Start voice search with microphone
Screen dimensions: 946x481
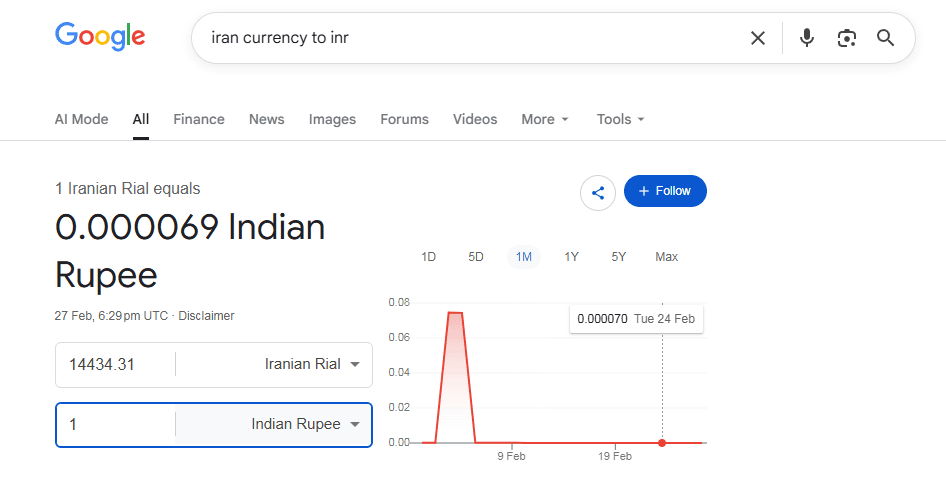coord(807,38)
